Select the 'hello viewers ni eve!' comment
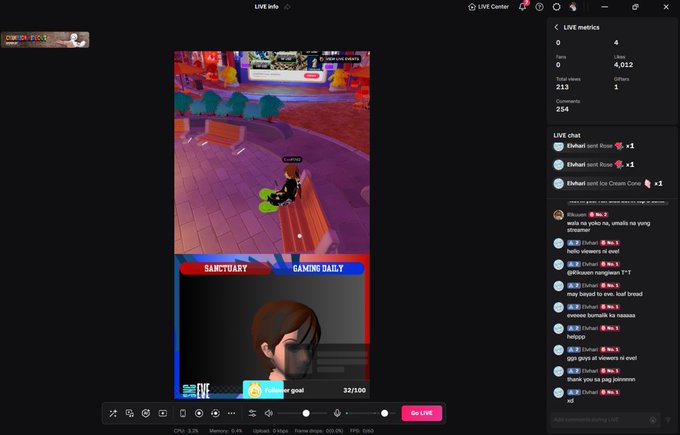The height and width of the screenshot is (435, 680). point(593,252)
